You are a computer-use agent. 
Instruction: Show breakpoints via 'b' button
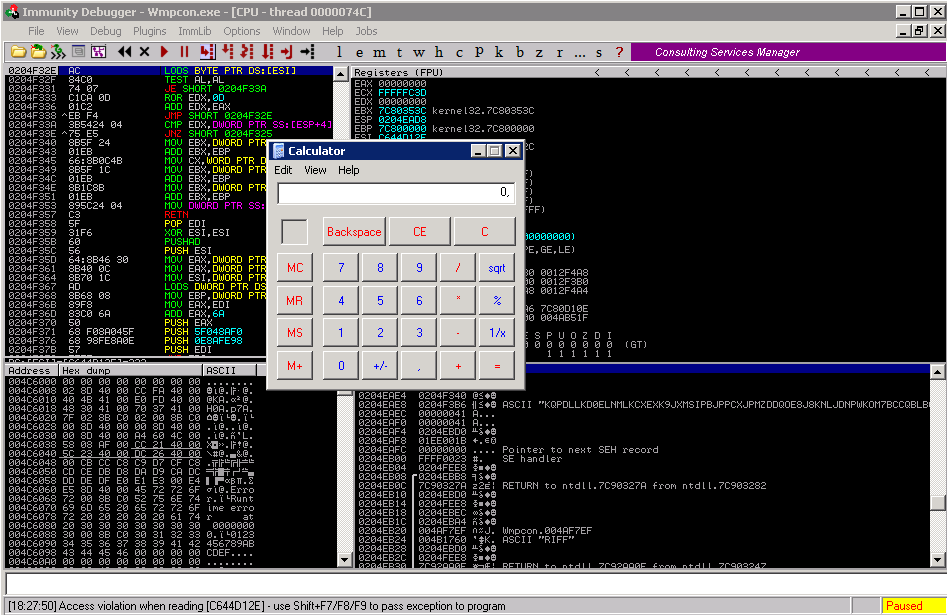[519, 52]
